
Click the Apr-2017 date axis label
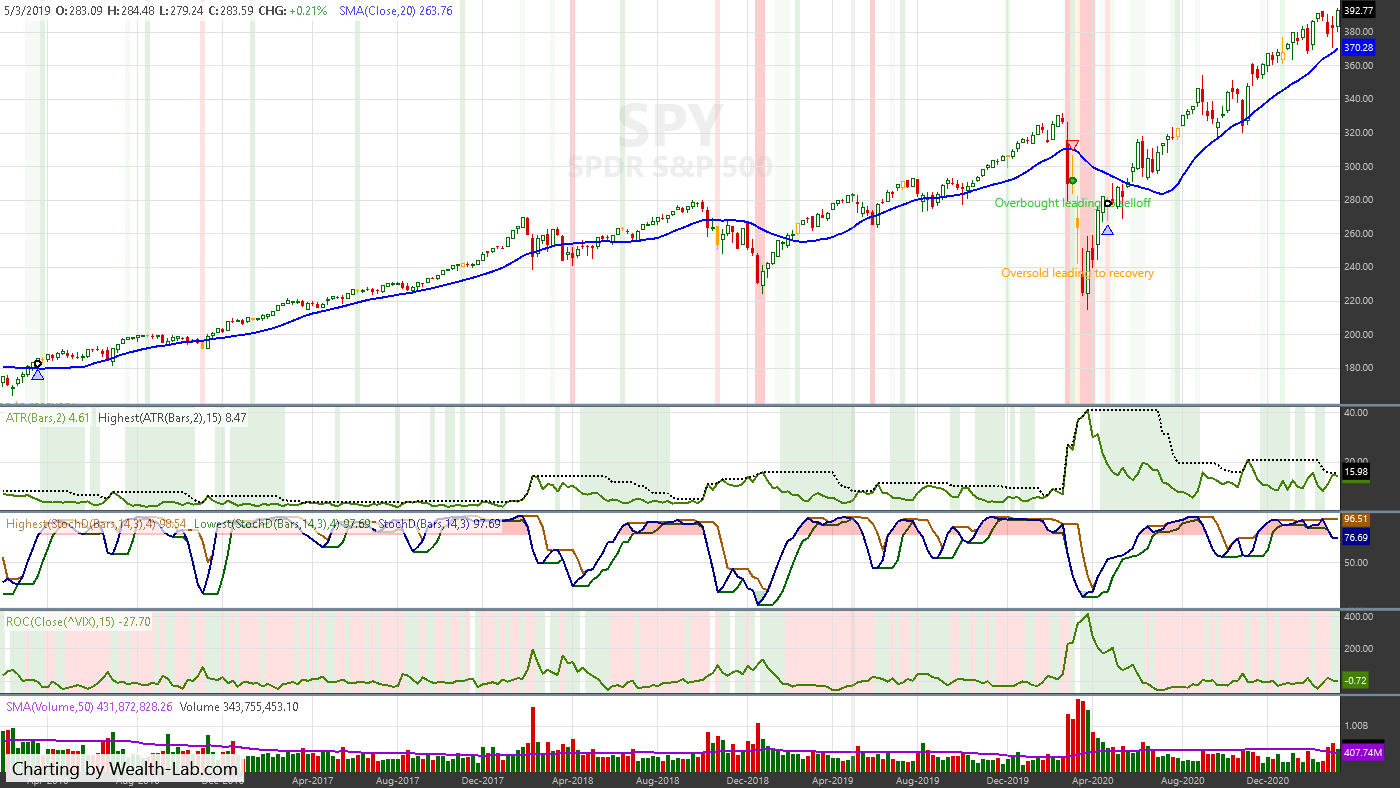point(312,779)
